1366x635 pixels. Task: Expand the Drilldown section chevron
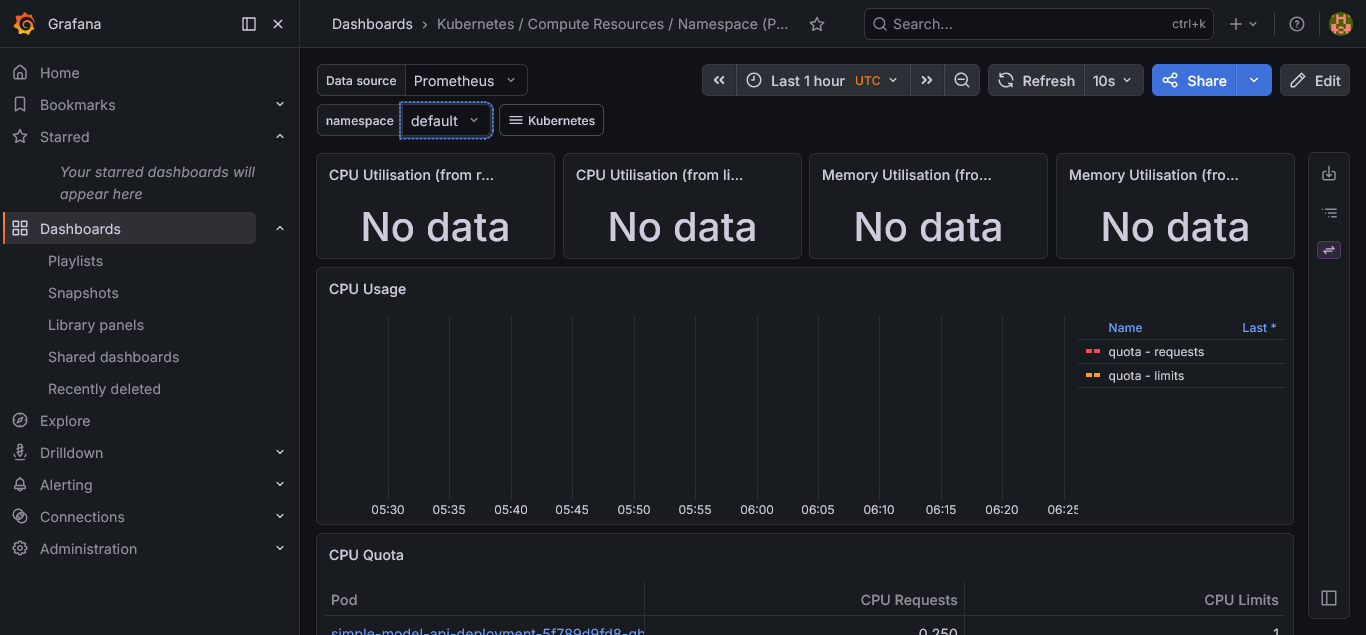[x=280, y=453]
